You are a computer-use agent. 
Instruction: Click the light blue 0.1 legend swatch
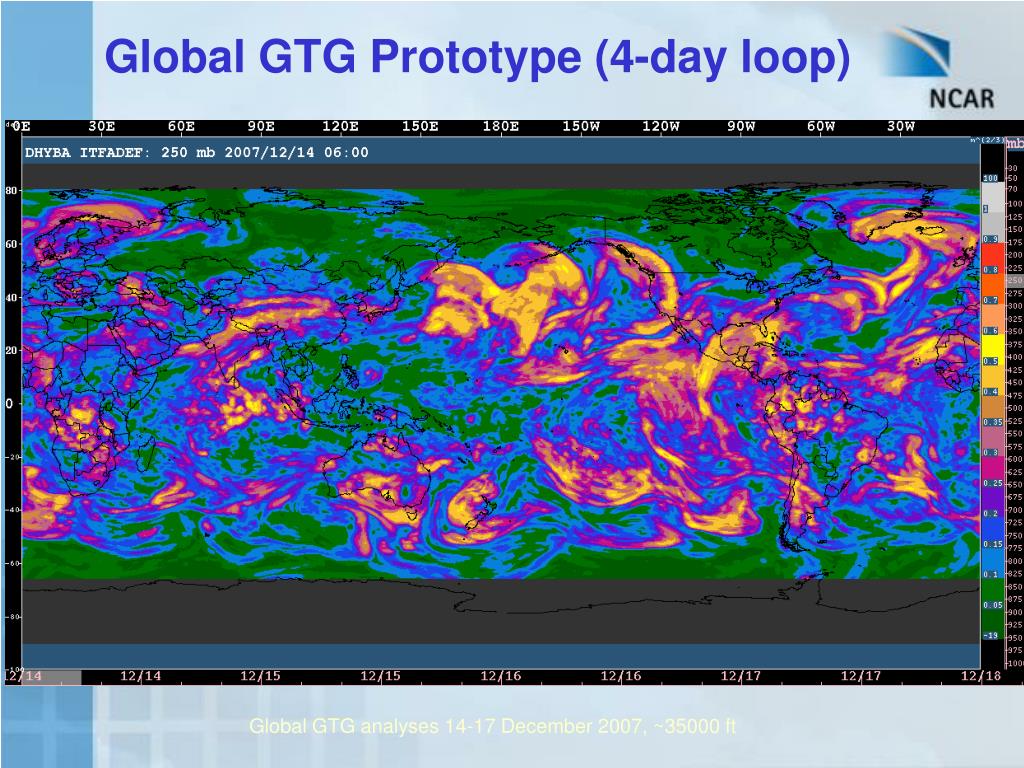click(x=993, y=564)
